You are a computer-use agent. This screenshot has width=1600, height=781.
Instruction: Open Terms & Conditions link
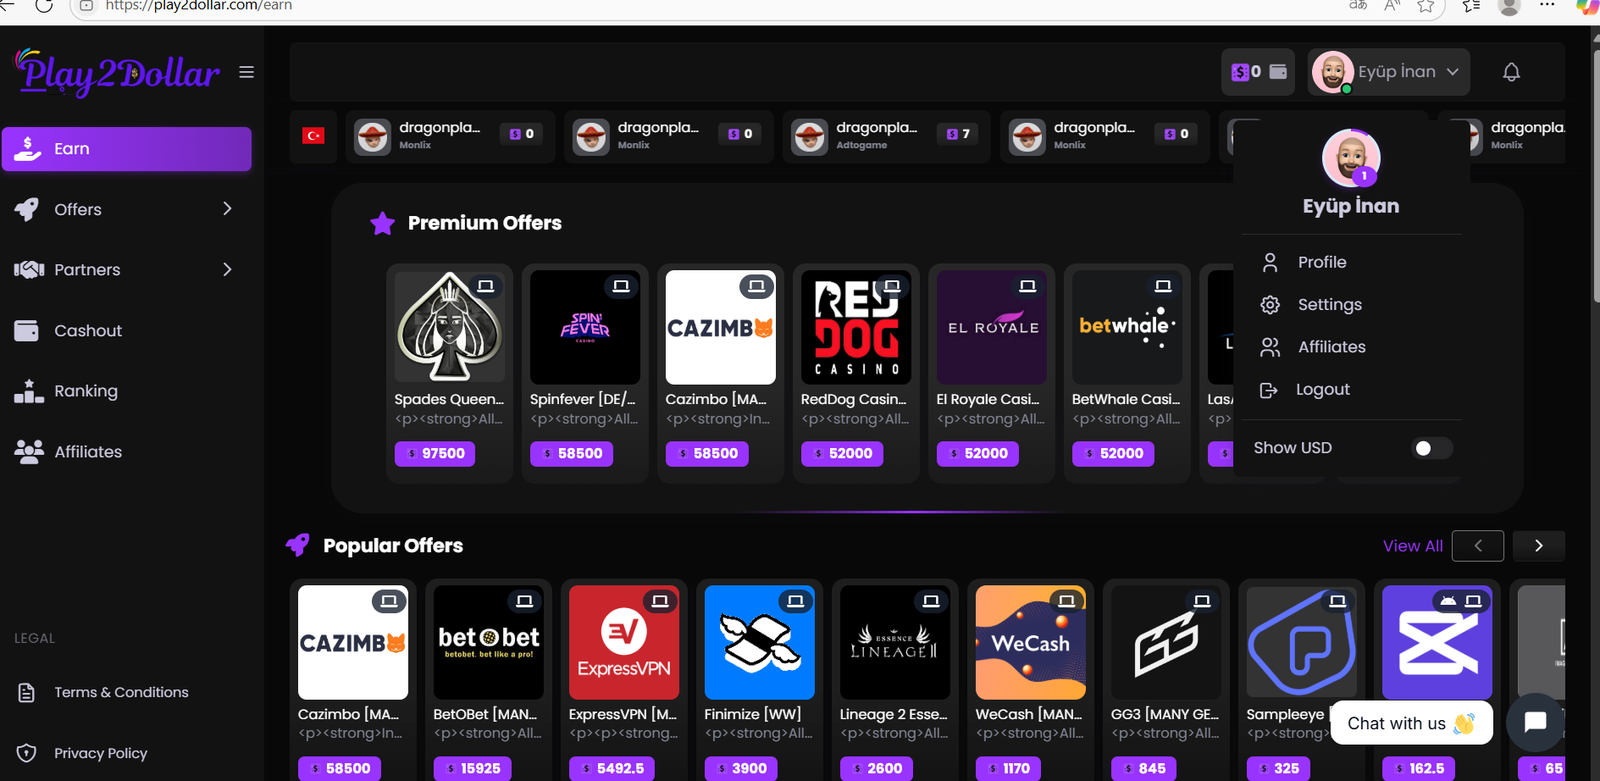click(x=121, y=692)
